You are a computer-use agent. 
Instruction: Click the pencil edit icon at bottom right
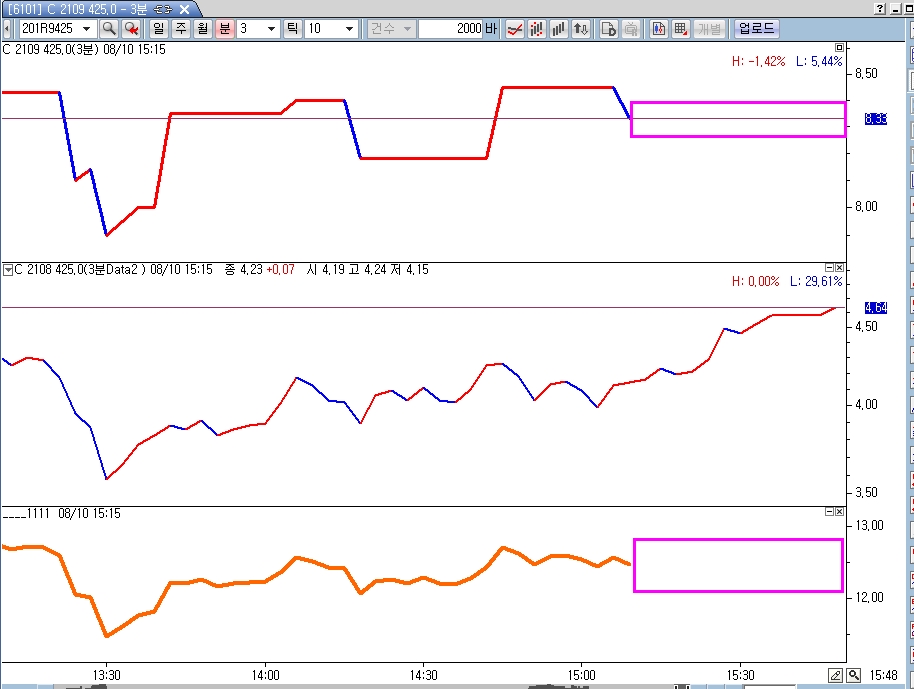click(836, 676)
